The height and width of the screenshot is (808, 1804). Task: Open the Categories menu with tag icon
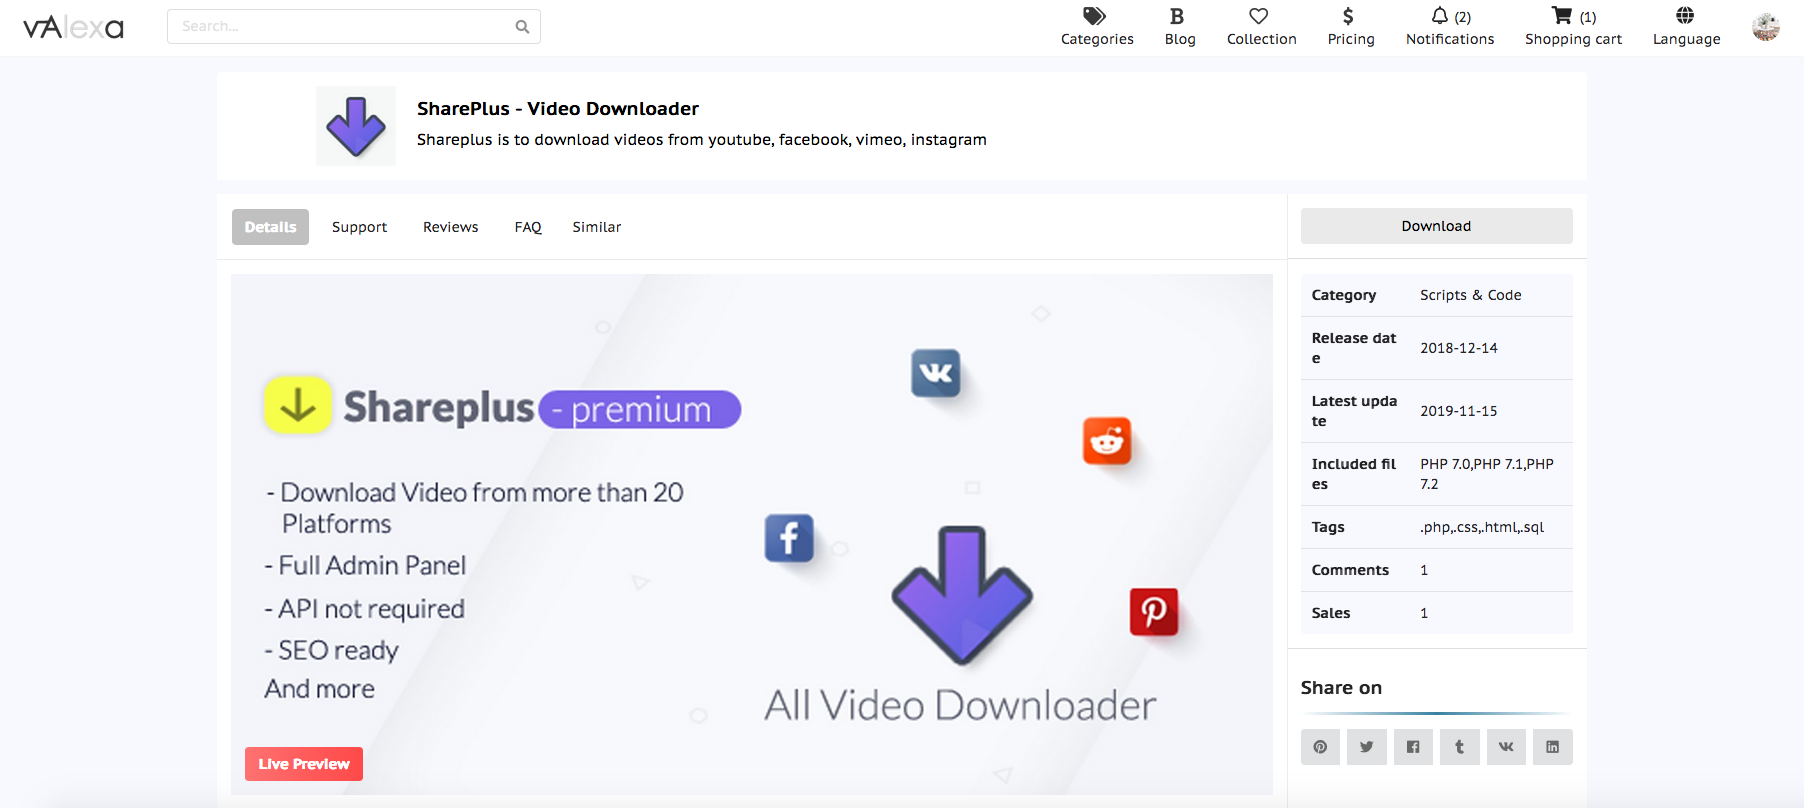tap(1097, 27)
